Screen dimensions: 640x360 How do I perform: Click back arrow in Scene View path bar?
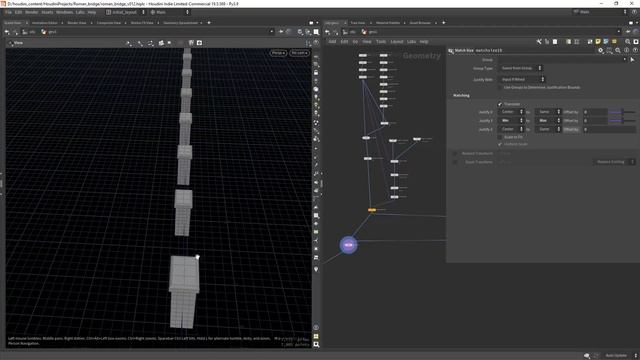coord(7,32)
